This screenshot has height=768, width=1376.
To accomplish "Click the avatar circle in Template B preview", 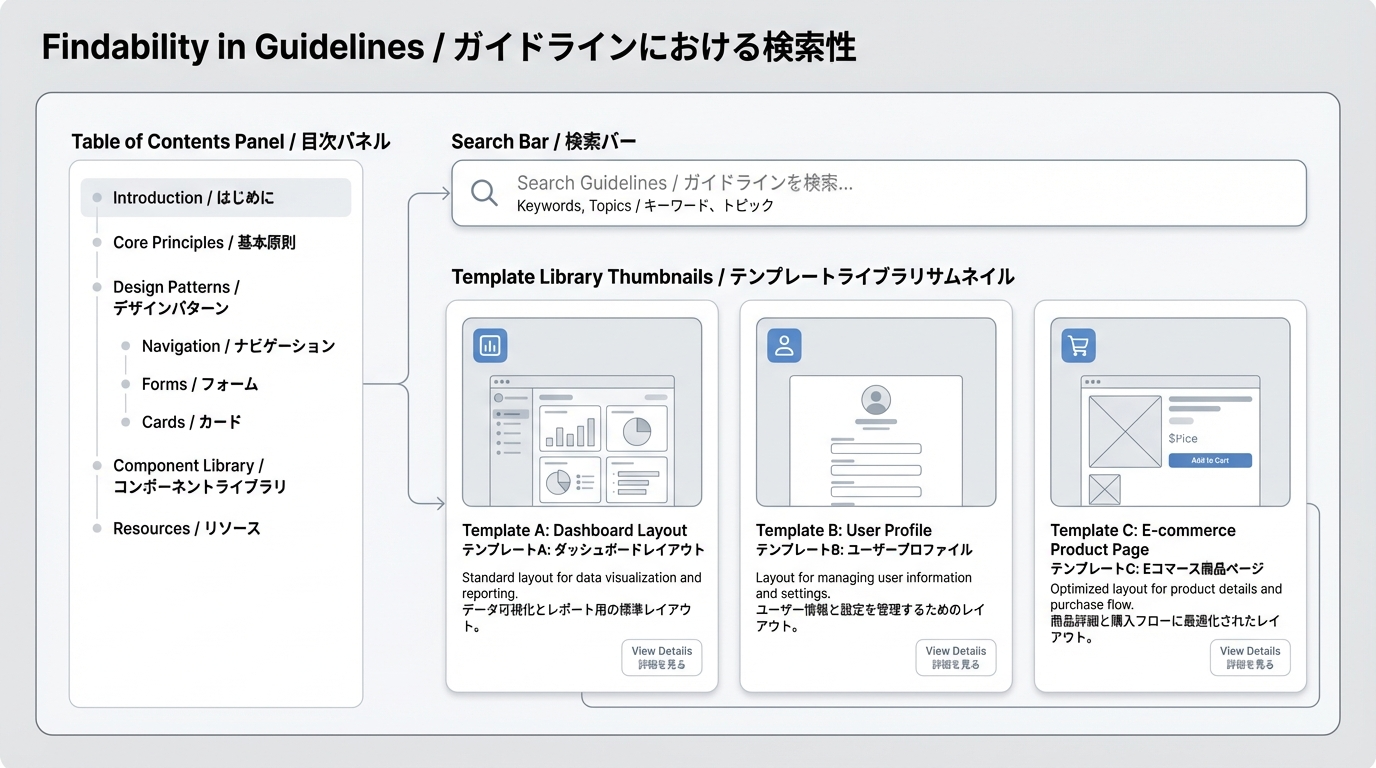I will click(875, 400).
